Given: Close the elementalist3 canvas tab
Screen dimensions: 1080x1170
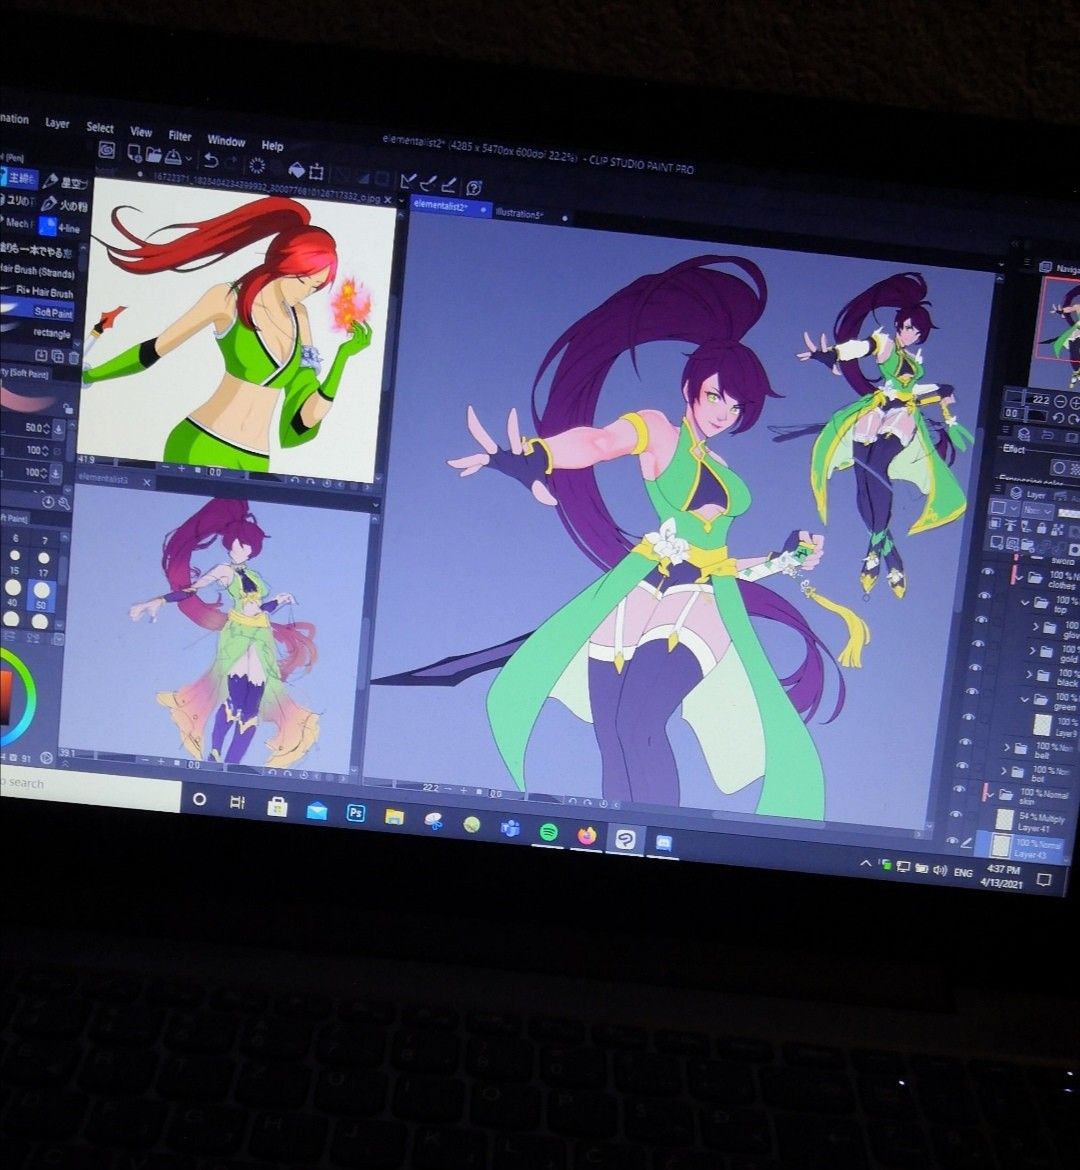Looking at the screenshot, I should tap(146, 482).
